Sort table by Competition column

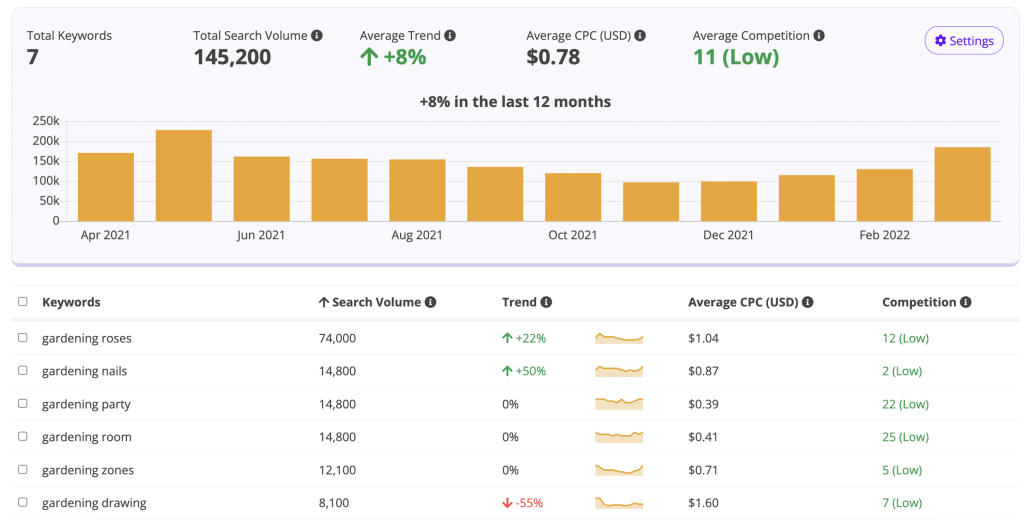(x=918, y=302)
